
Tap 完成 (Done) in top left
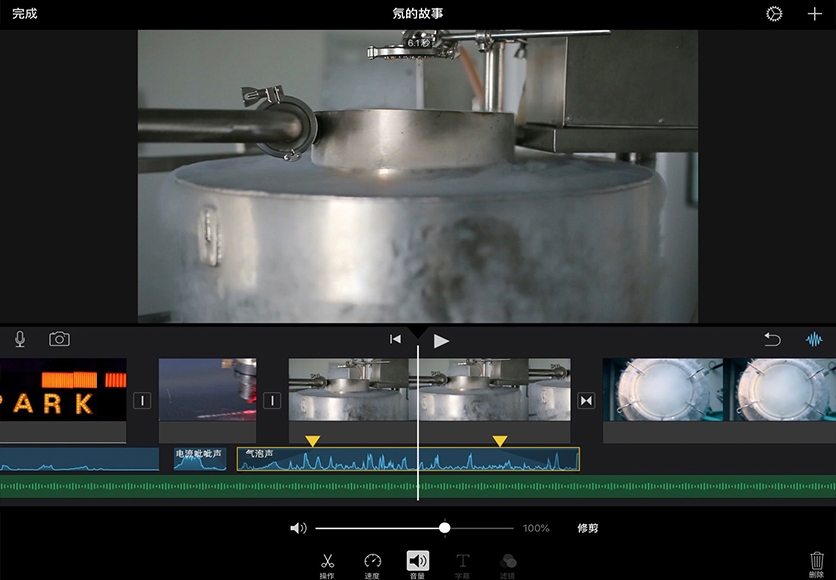pyautogui.click(x=25, y=14)
